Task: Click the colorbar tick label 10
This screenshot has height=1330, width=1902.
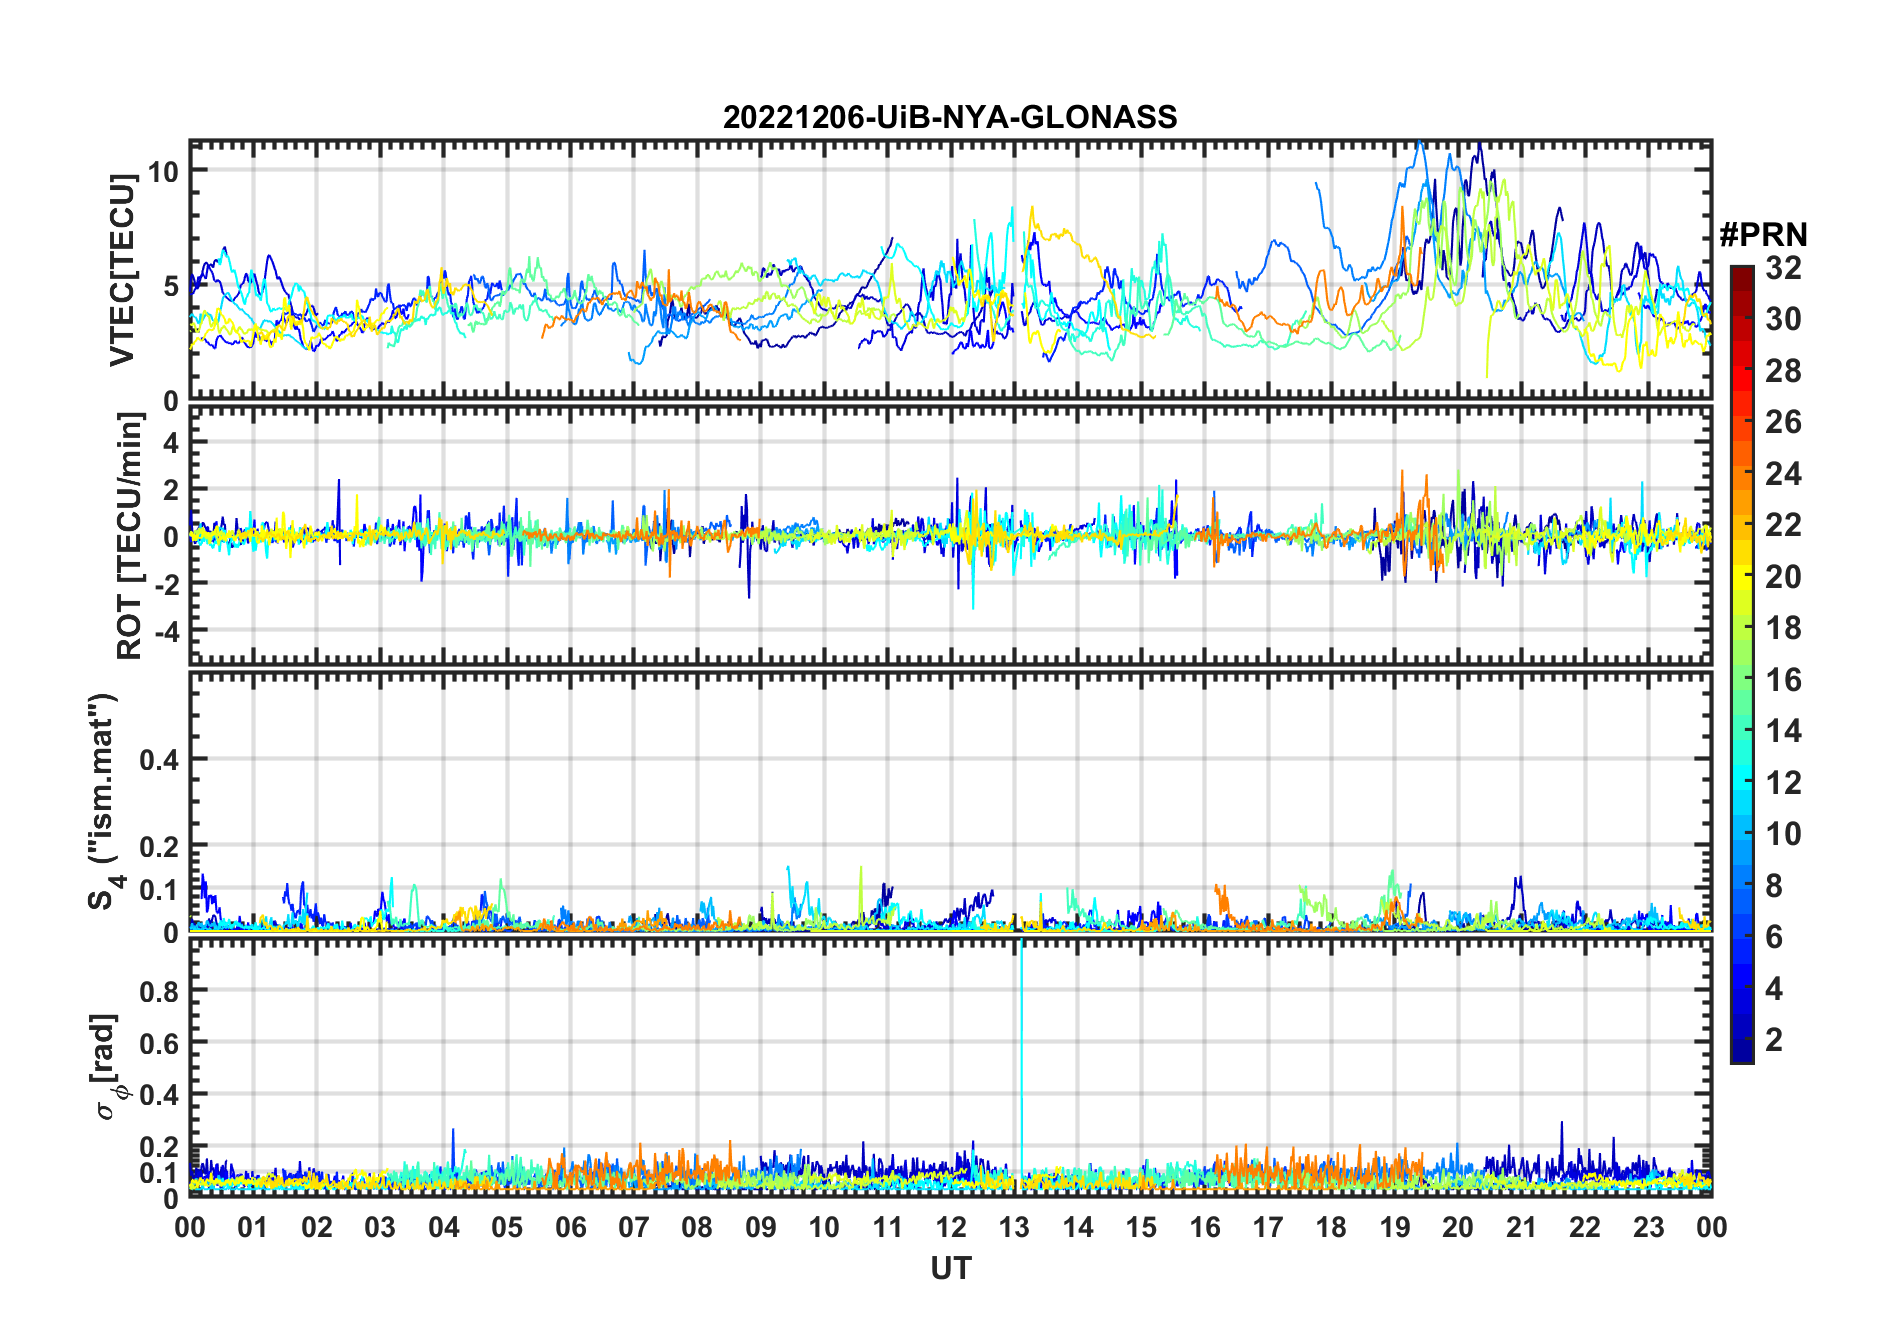Action: coord(1783,834)
